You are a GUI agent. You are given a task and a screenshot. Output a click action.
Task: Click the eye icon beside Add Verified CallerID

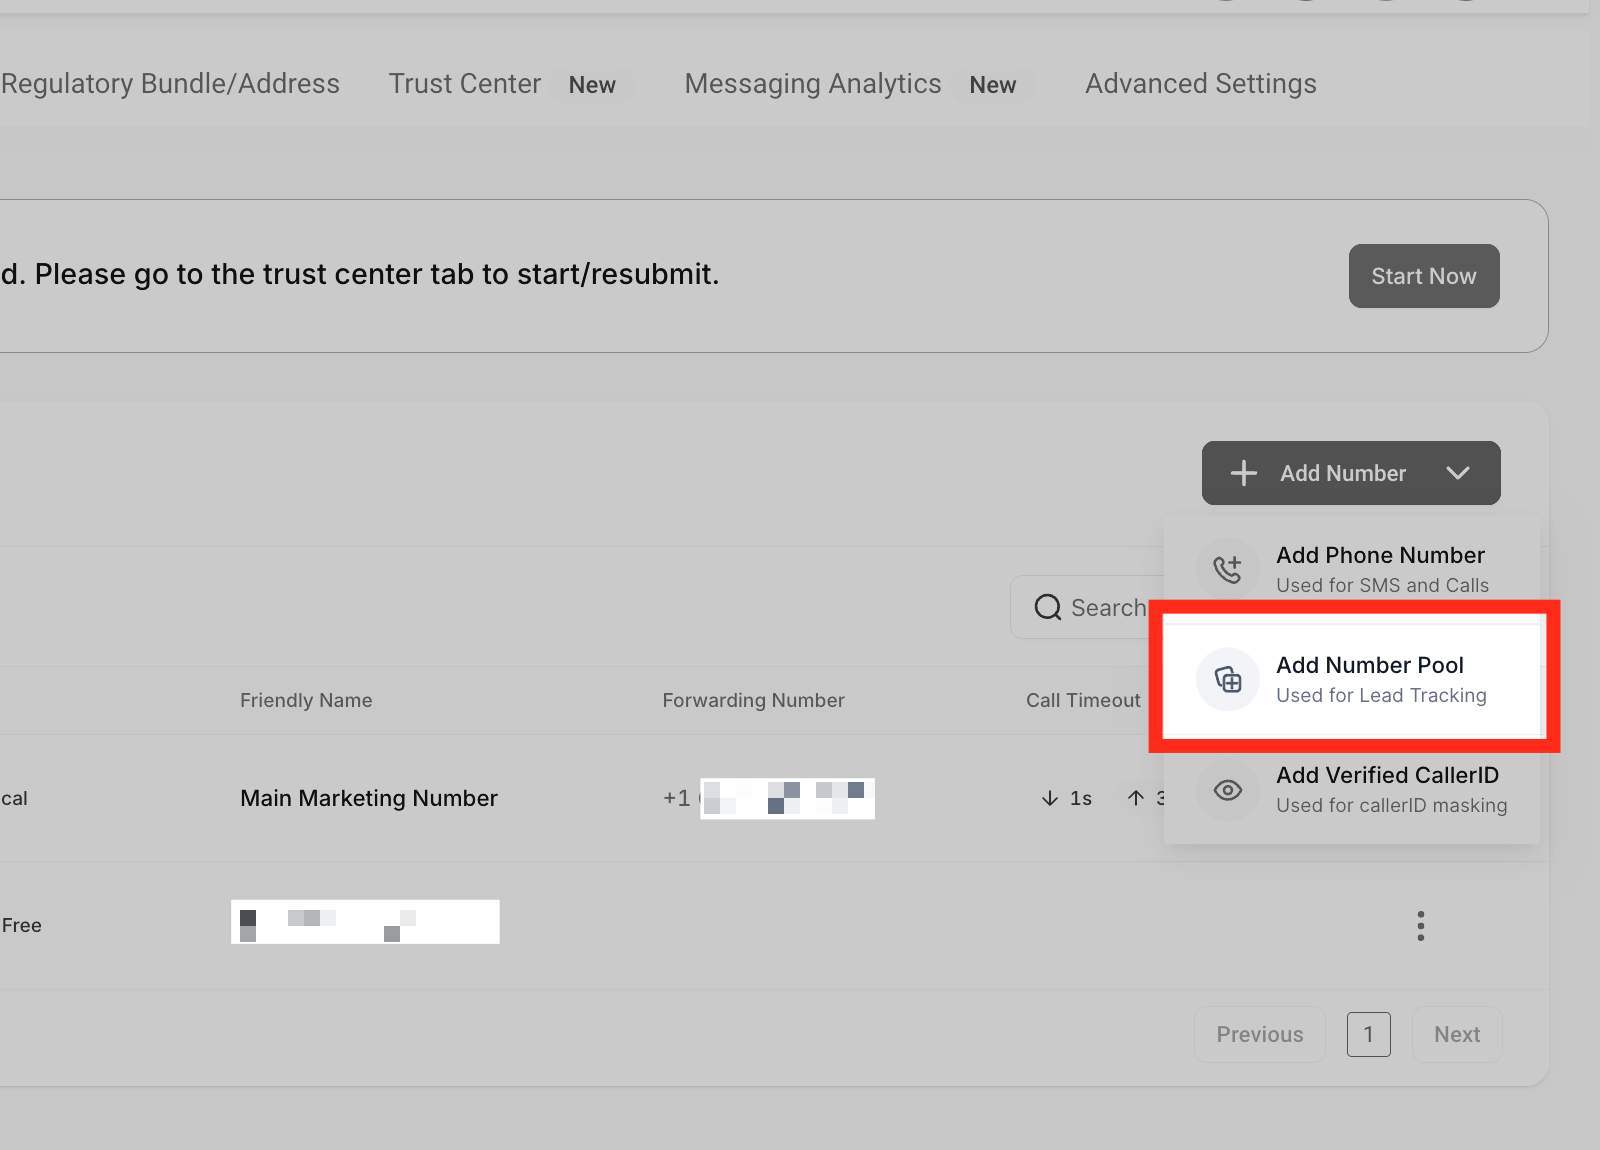pos(1227,790)
